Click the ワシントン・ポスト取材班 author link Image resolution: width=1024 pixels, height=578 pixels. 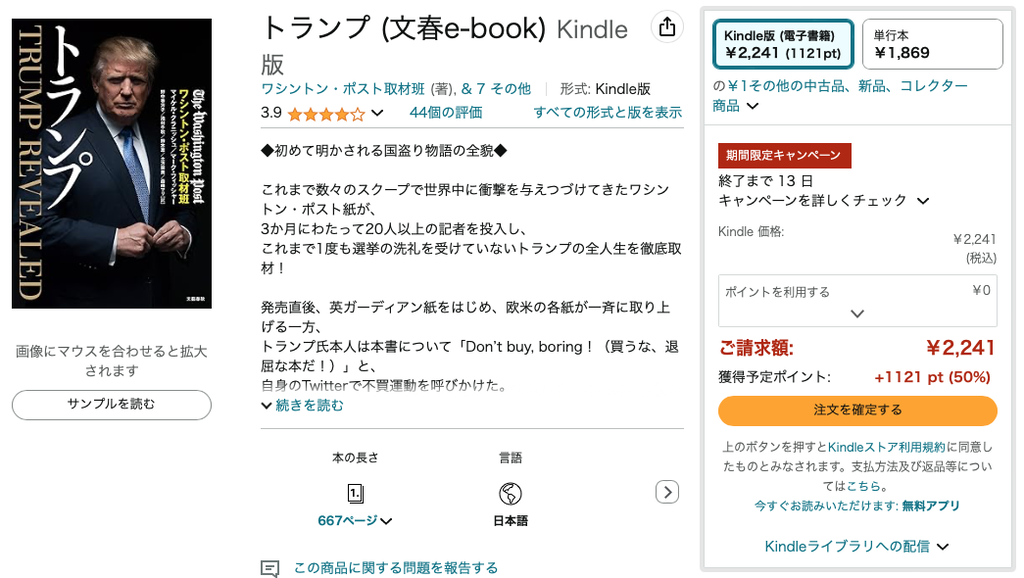[x=343, y=88]
